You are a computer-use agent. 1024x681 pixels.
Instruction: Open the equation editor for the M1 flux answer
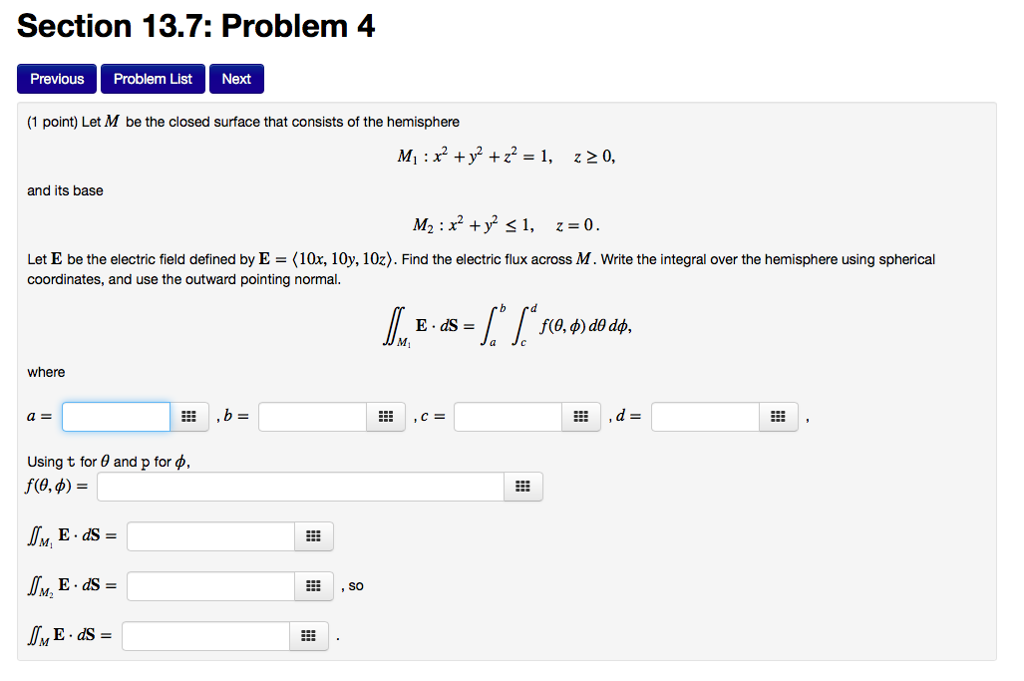[313, 536]
